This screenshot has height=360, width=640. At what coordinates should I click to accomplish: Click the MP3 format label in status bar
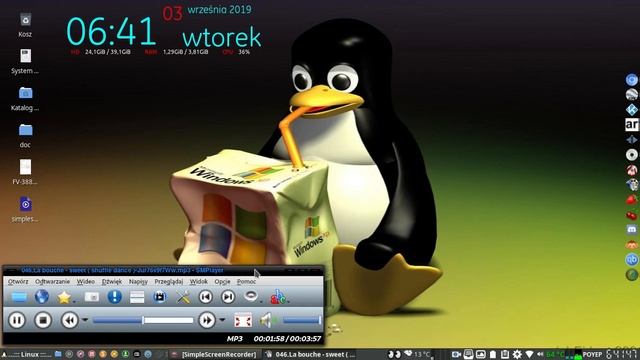[x=235, y=338]
